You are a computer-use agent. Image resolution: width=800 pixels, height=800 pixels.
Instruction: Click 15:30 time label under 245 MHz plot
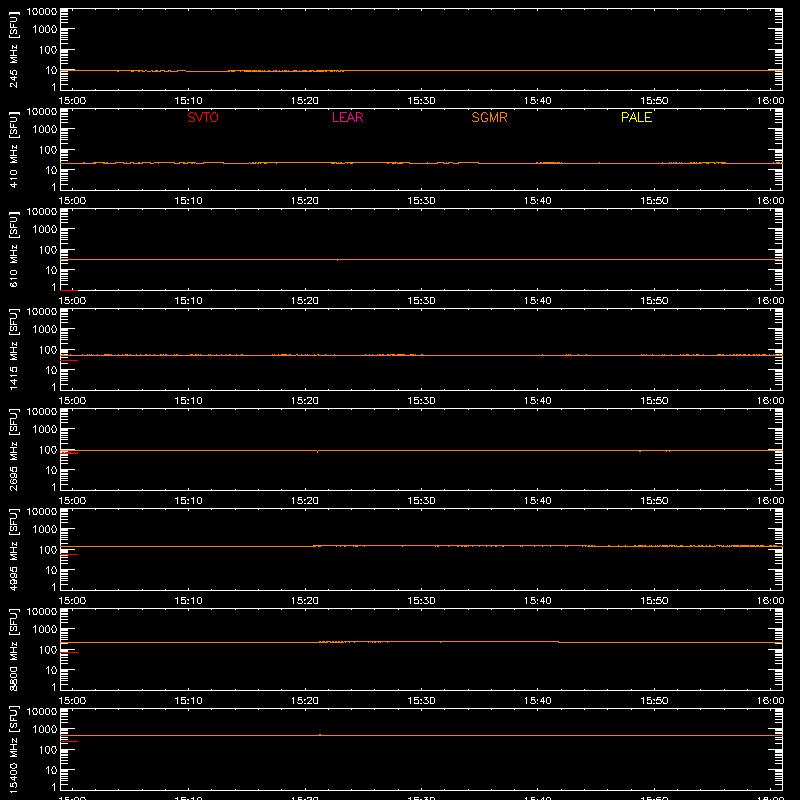[x=421, y=101]
